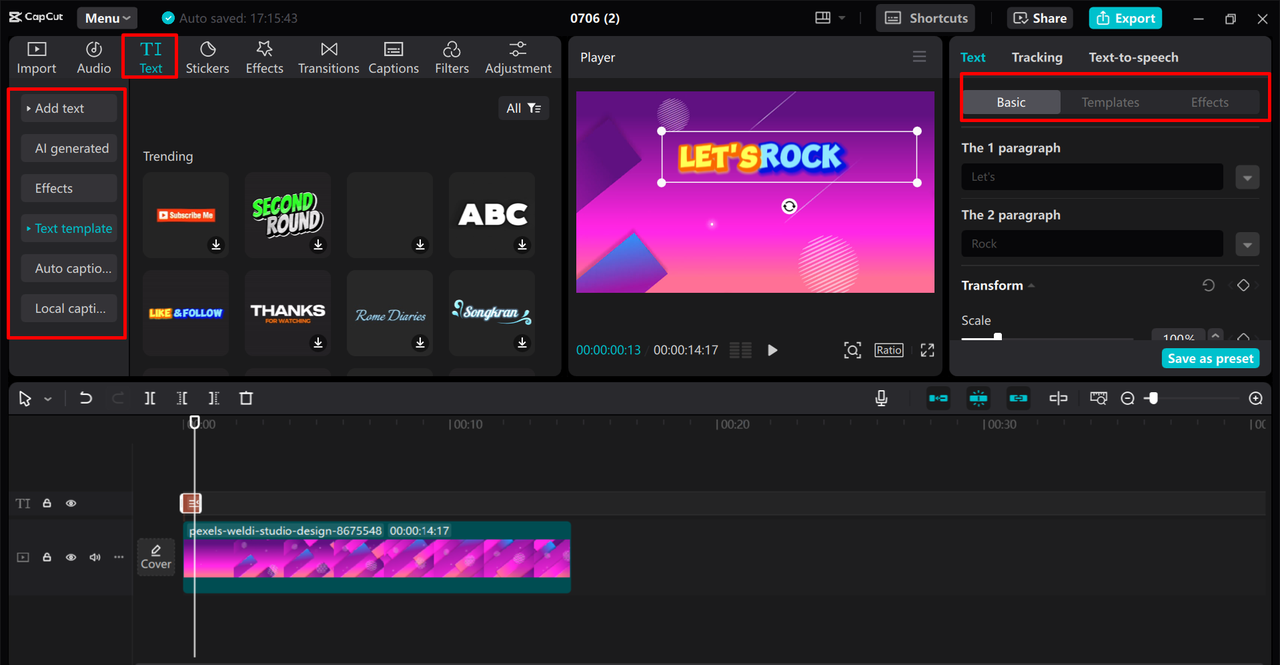Click Save as preset
1280x665 pixels.
coord(1210,359)
